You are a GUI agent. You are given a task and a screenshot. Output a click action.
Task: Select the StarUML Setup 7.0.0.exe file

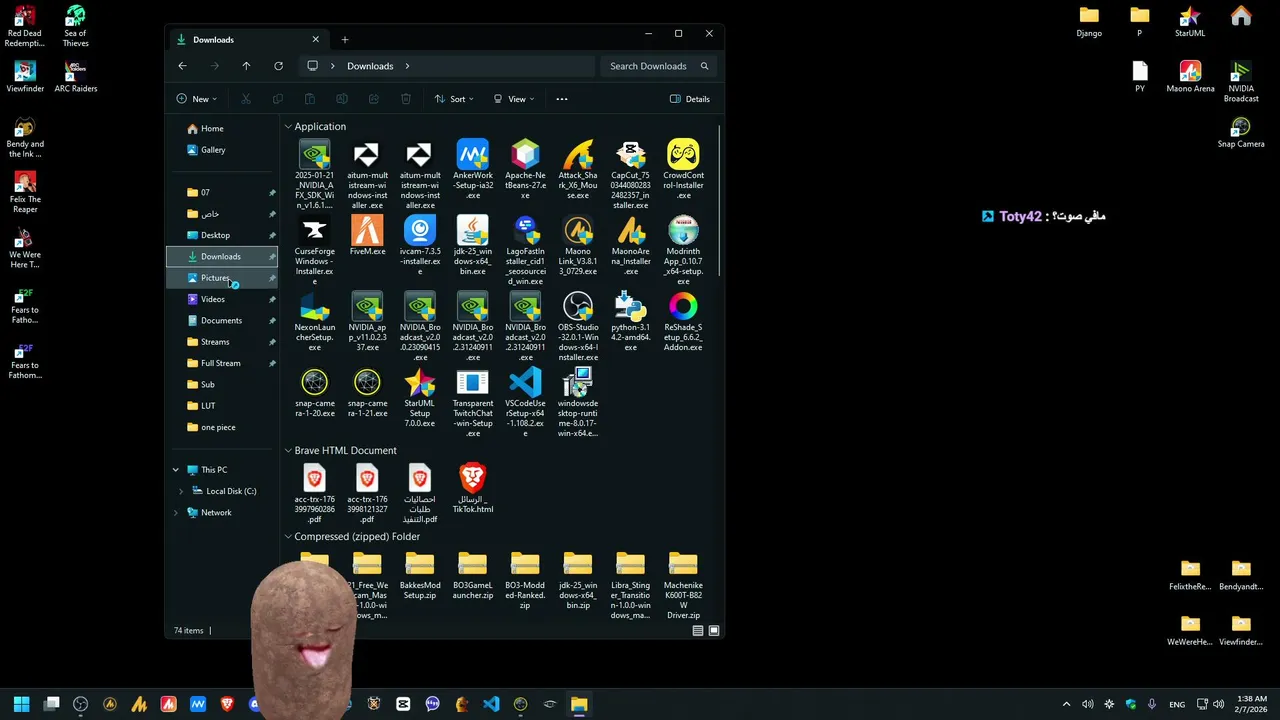(x=420, y=397)
